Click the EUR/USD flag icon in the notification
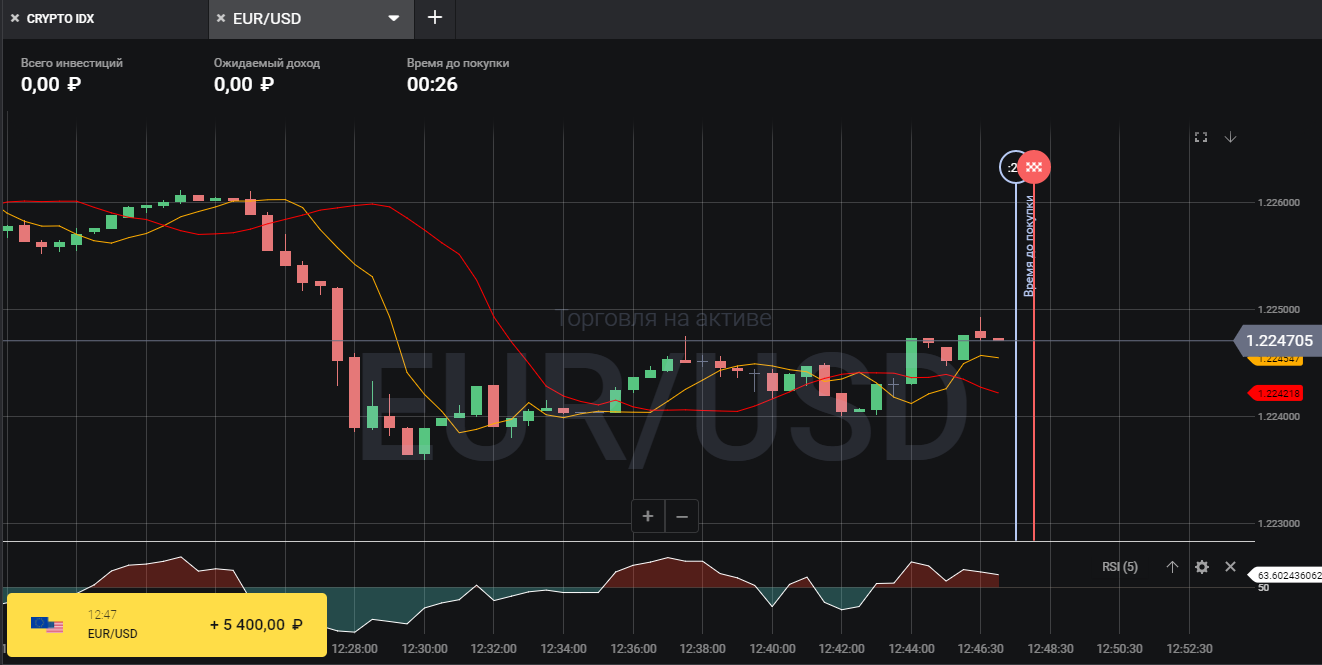Screen dimensions: 1322x665 (47, 625)
